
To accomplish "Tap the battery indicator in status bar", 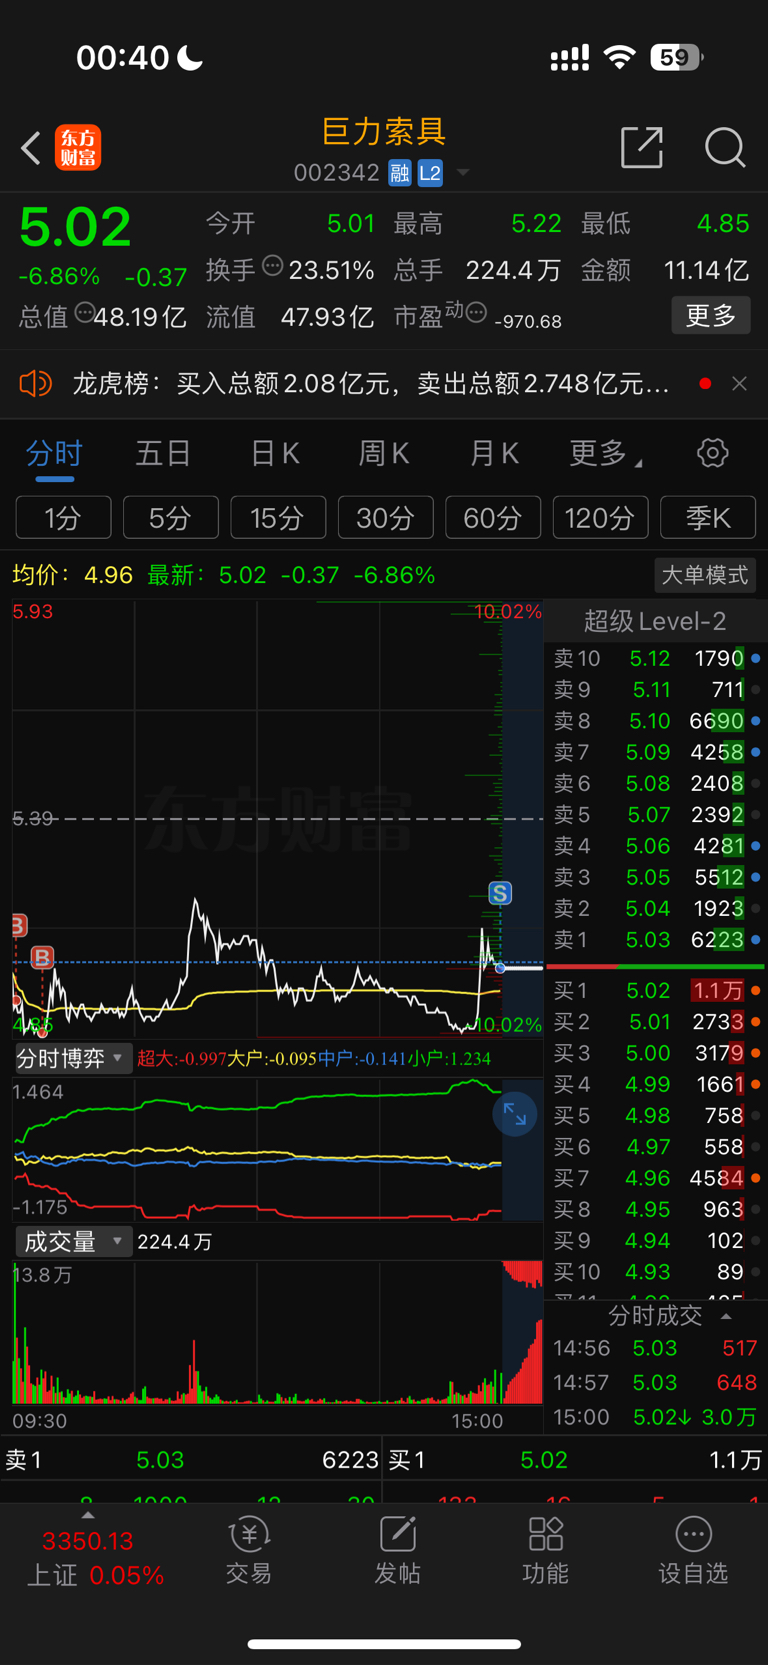I will 677,58.
